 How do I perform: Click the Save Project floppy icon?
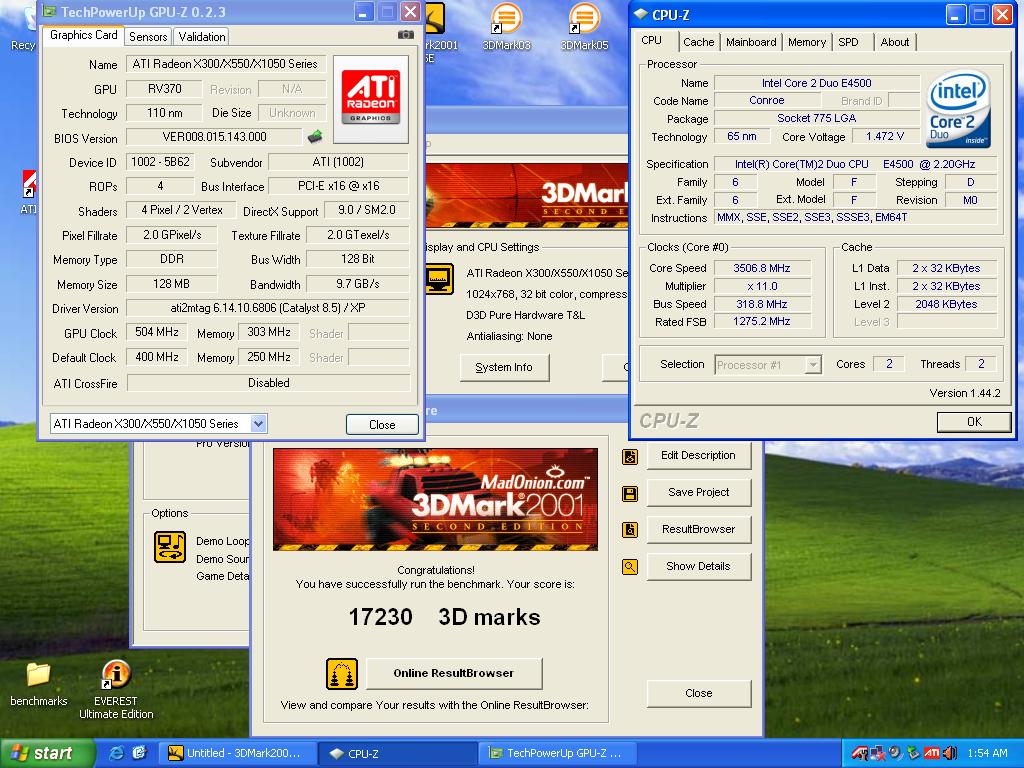[x=630, y=494]
